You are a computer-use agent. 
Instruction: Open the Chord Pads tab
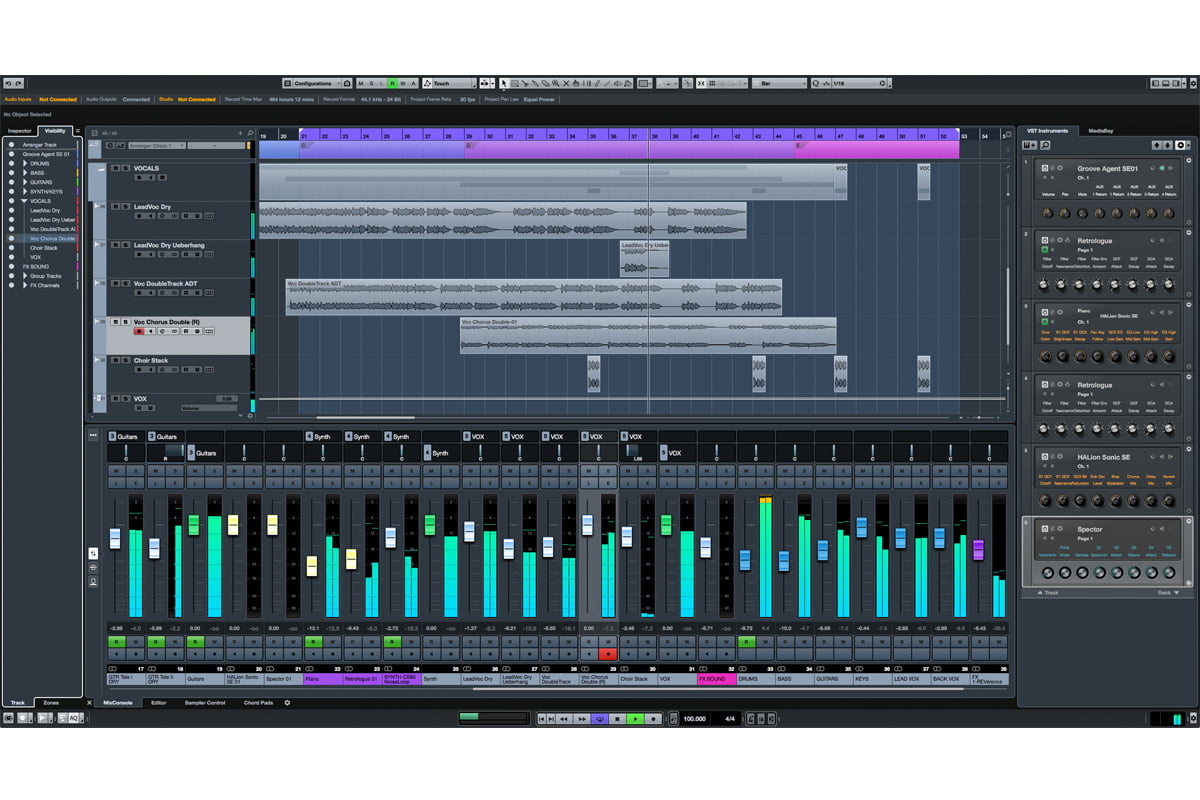pos(258,703)
